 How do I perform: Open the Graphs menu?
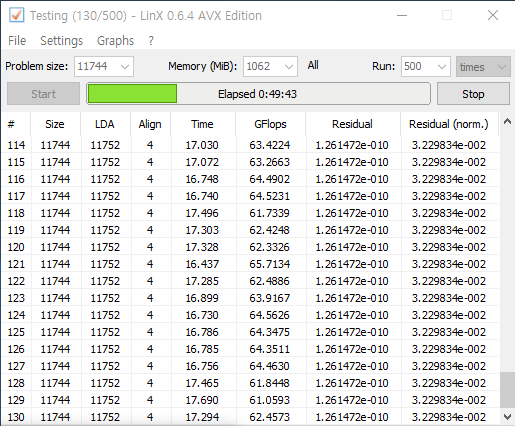(x=115, y=41)
